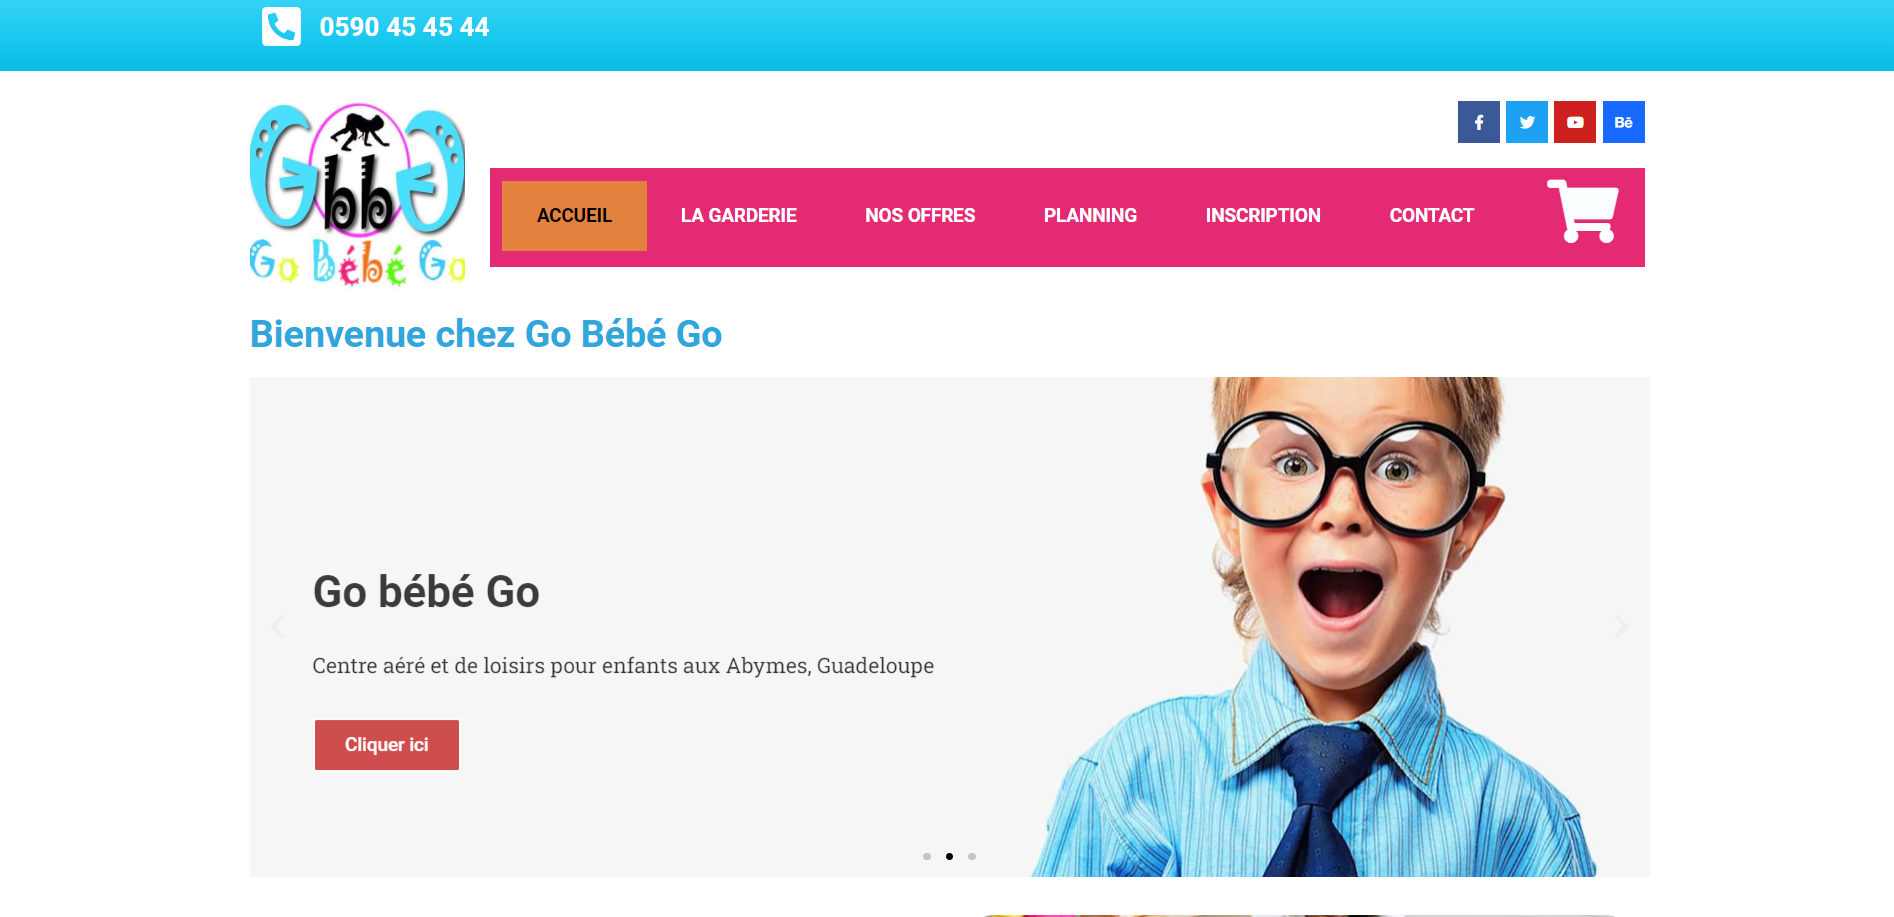
Task: Open the Accueil menu item
Action: 574,216
